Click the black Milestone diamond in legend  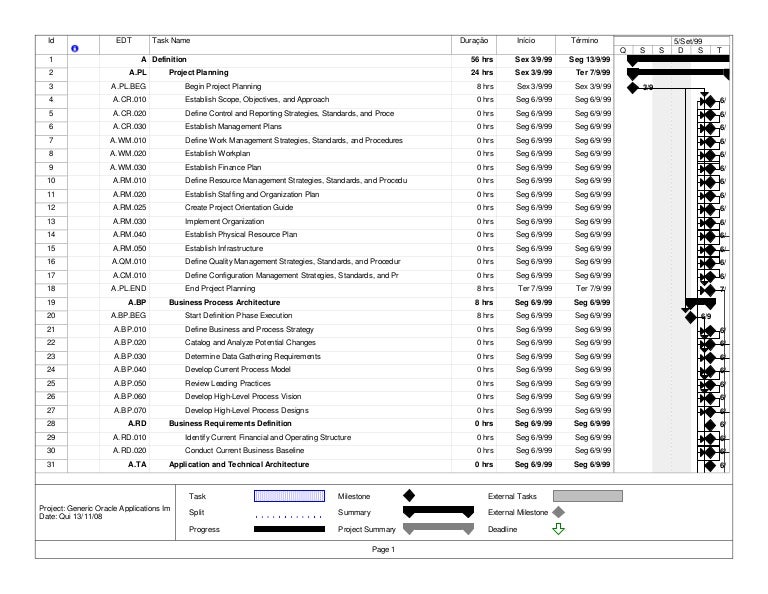pyautogui.click(x=407, y=495)
